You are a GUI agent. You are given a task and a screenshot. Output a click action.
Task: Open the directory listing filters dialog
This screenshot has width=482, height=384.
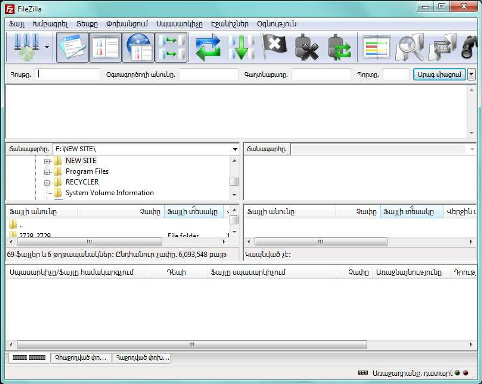(x=377, y=47)
